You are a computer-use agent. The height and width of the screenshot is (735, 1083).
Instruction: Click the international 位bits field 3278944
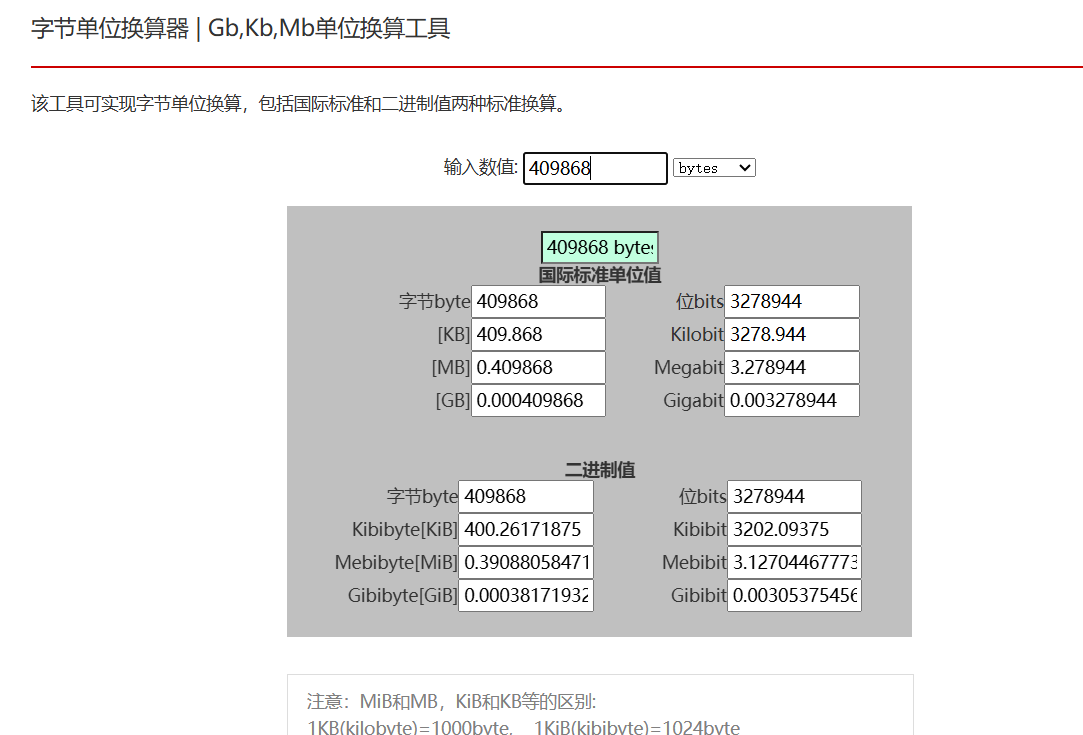pyautogui.click(x=792, y=302)
